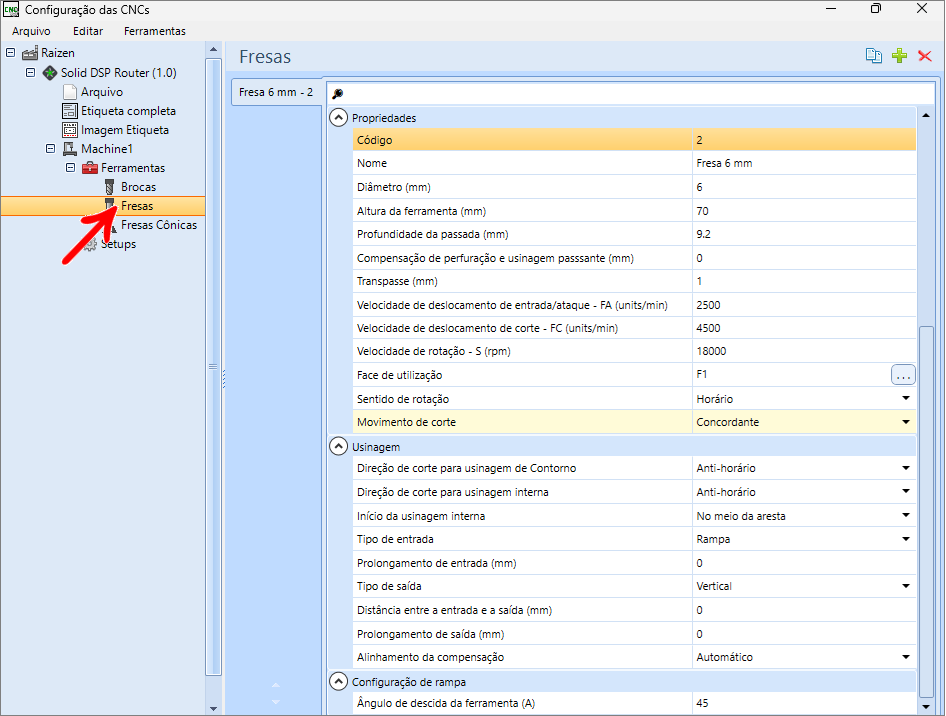Open Tipo de entrada dropdown
Screen dimensions: 946x716
click(906, 539)
